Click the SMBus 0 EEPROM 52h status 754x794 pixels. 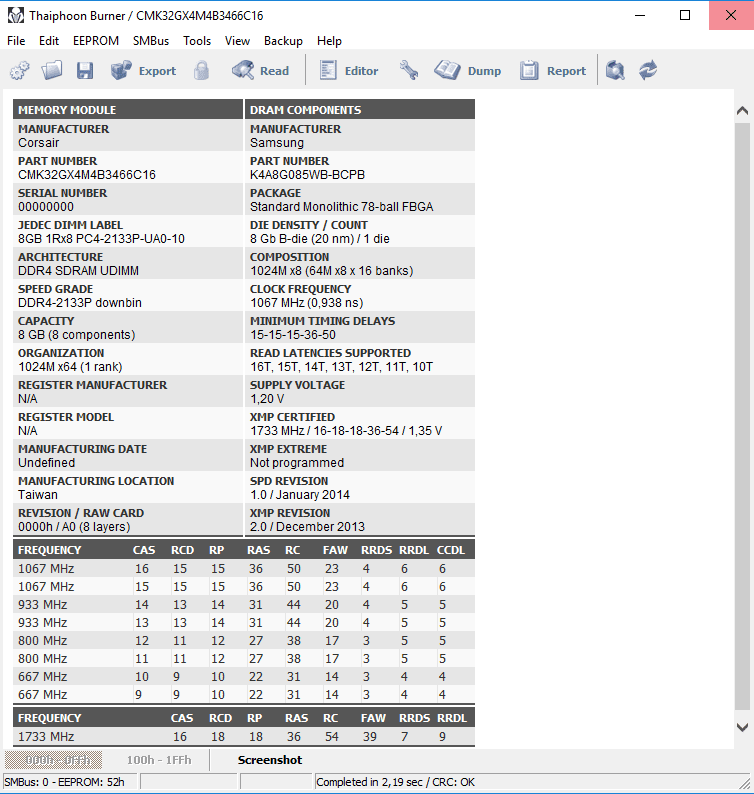coord(64,782)
